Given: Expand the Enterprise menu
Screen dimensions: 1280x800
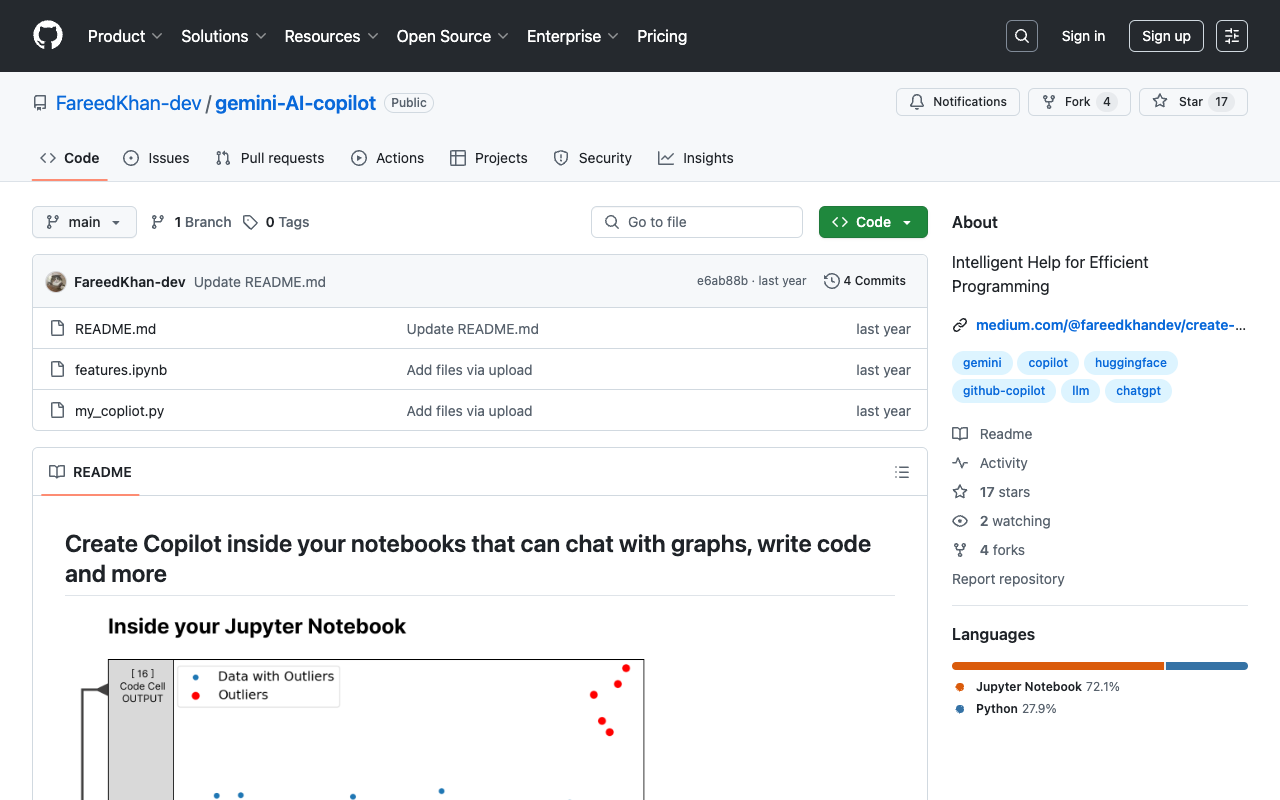Looking at the screenshot, I should 573,36.
